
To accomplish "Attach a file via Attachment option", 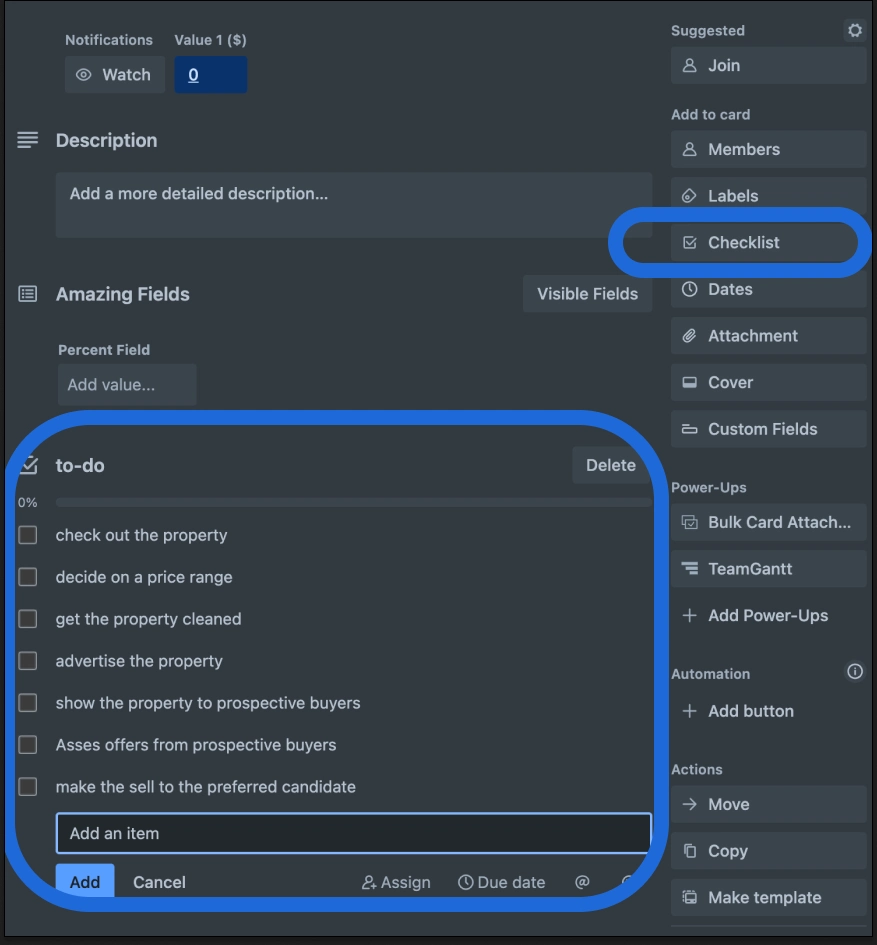I will 767,335.
